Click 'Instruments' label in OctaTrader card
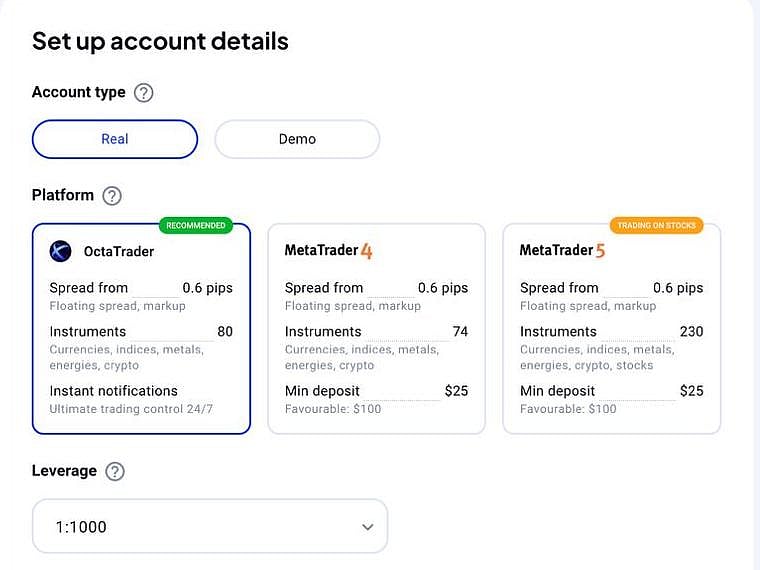This screenshot has height=570, width=760. coord(88,332)
